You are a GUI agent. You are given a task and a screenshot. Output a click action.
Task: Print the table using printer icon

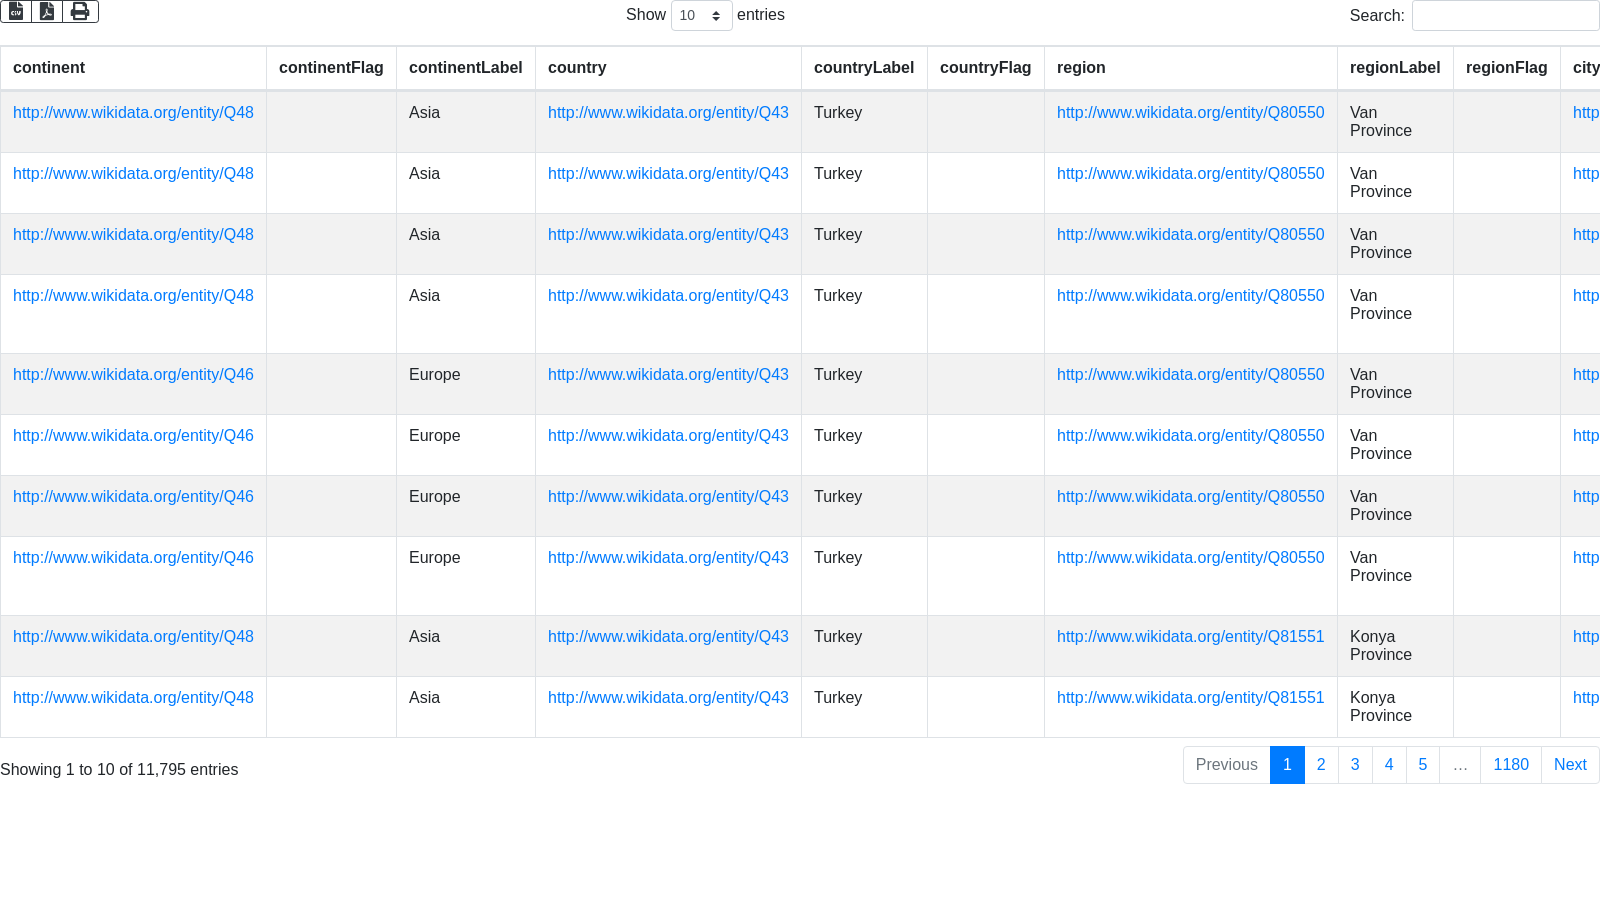point(80,11)
